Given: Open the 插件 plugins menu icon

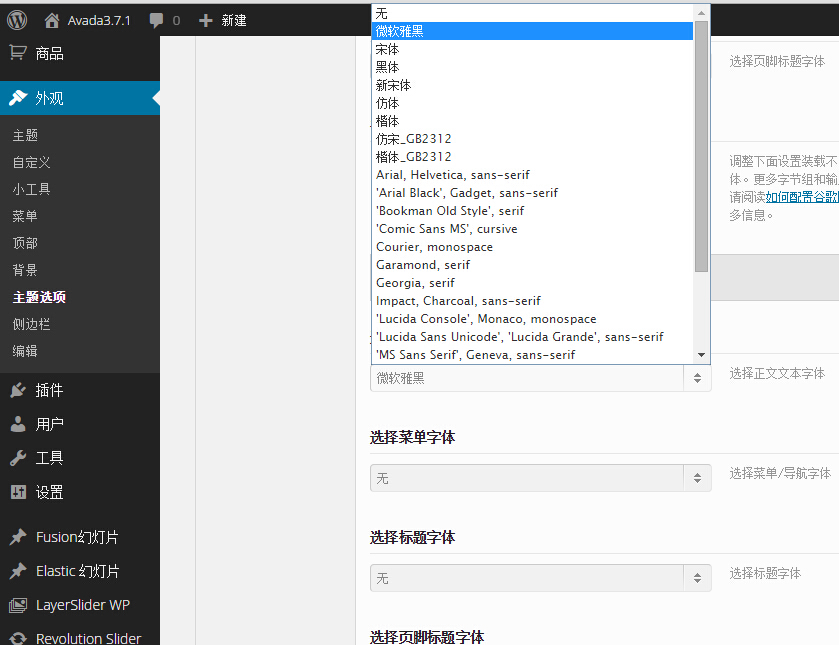Looking at the screenshot, I should click(x=18, y=390).
